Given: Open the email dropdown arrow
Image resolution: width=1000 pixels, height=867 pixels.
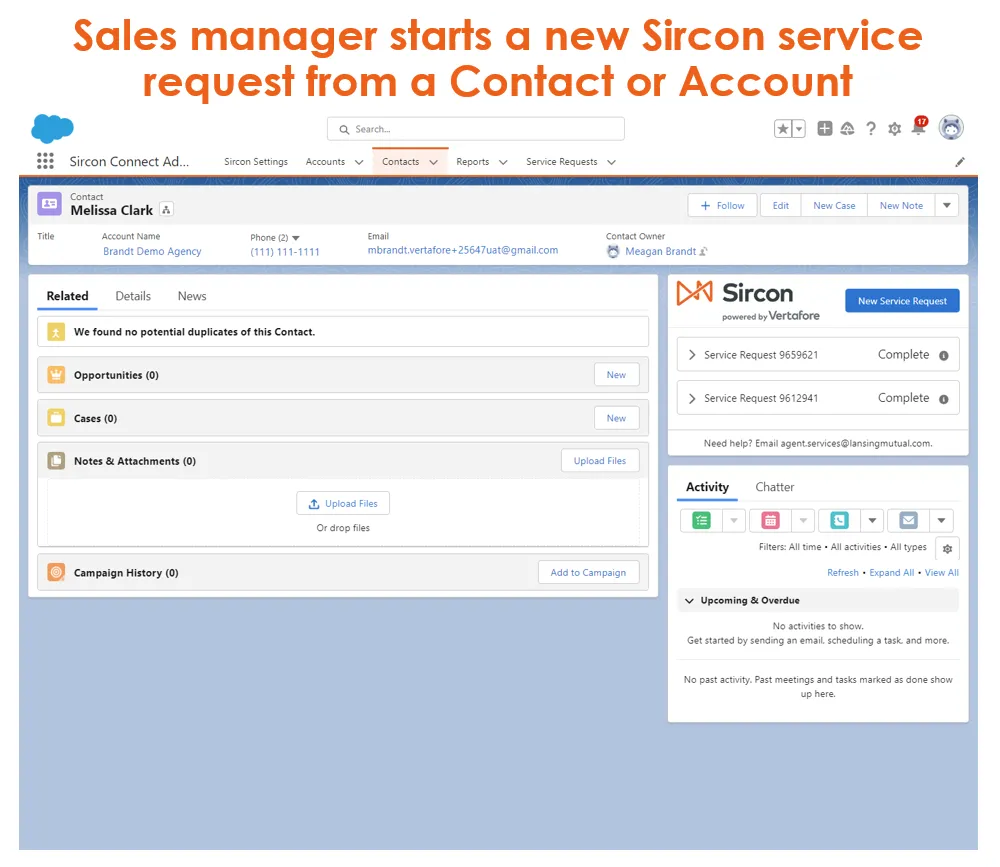Looking at the screenshot, I should 941,521.
